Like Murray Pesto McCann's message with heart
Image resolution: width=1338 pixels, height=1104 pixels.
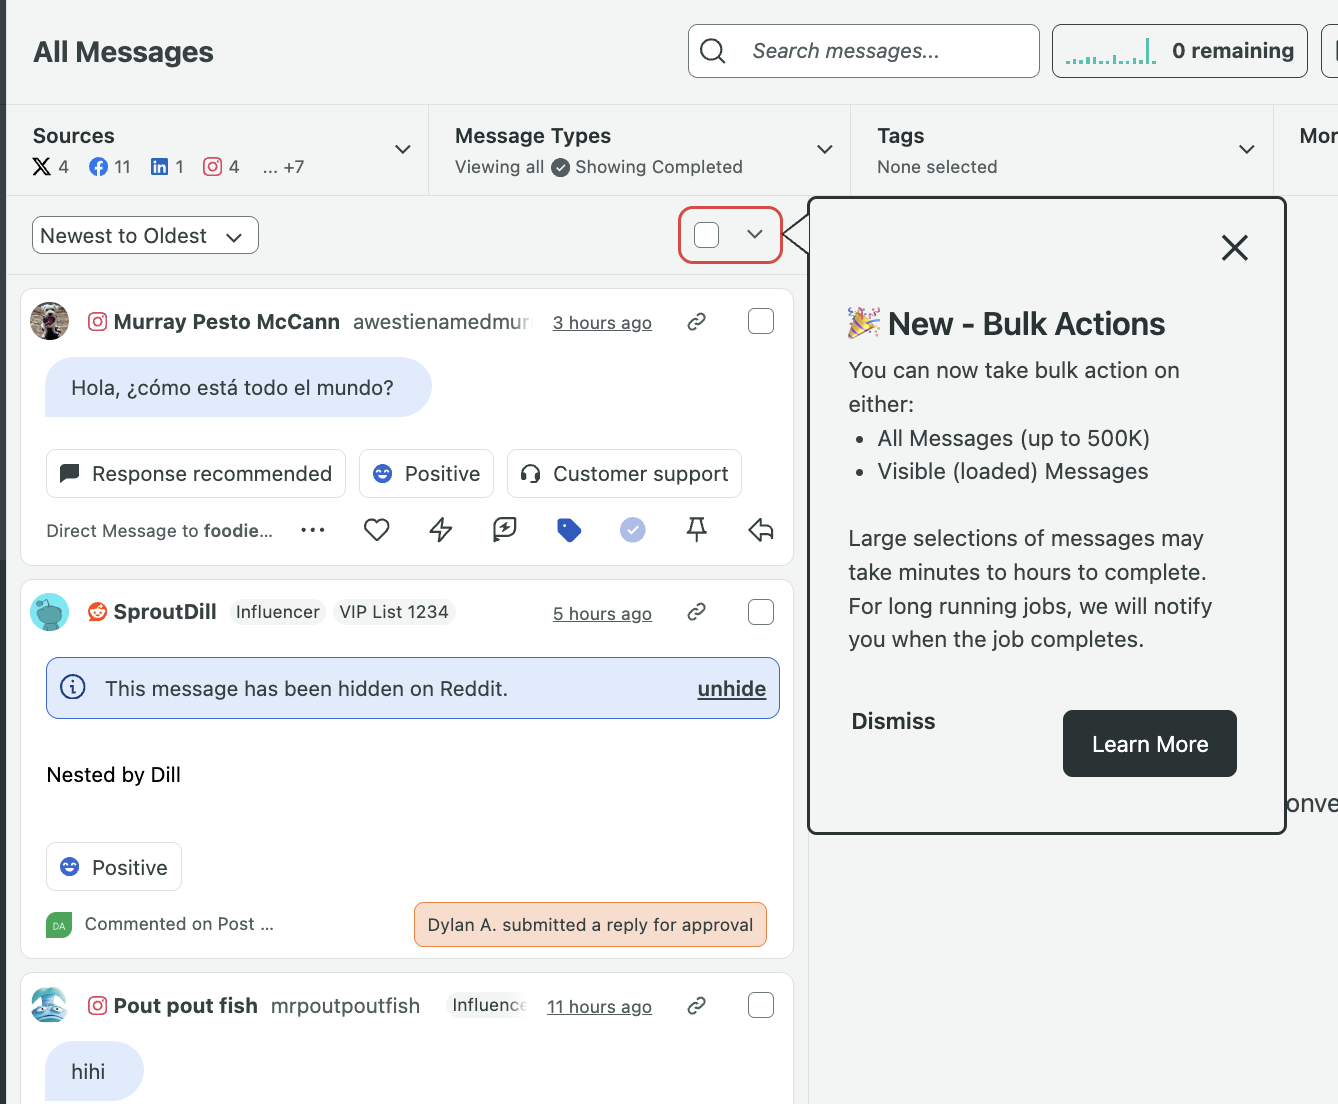point(377,530)
